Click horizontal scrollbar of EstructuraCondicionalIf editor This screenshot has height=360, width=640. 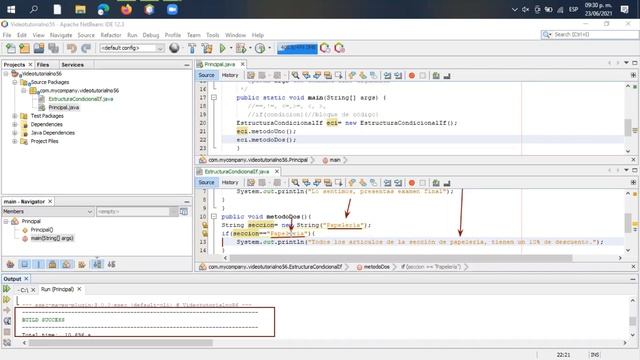pos(401,258)
